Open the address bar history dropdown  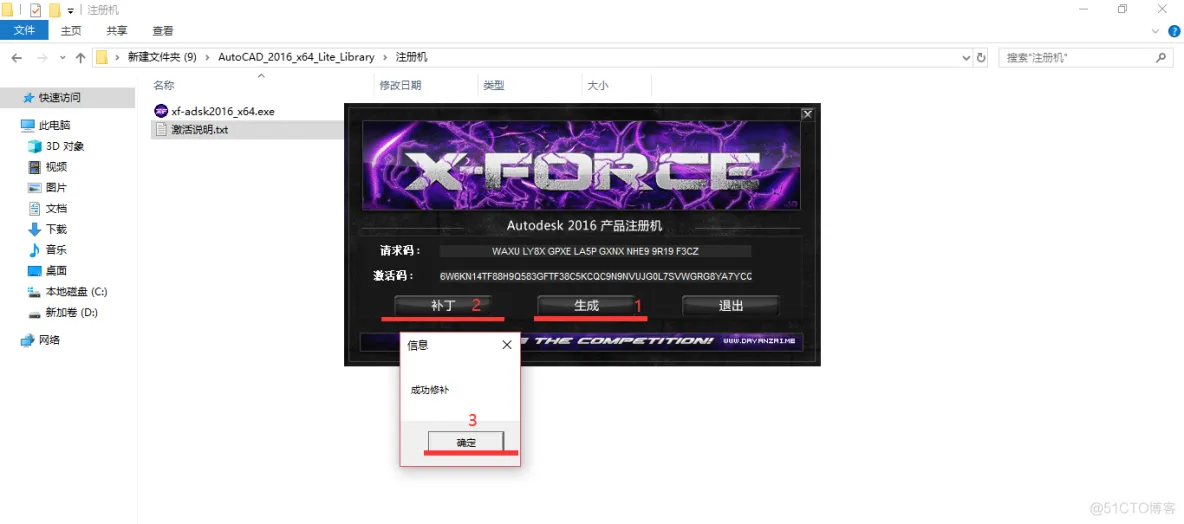[x=966, y=57]
